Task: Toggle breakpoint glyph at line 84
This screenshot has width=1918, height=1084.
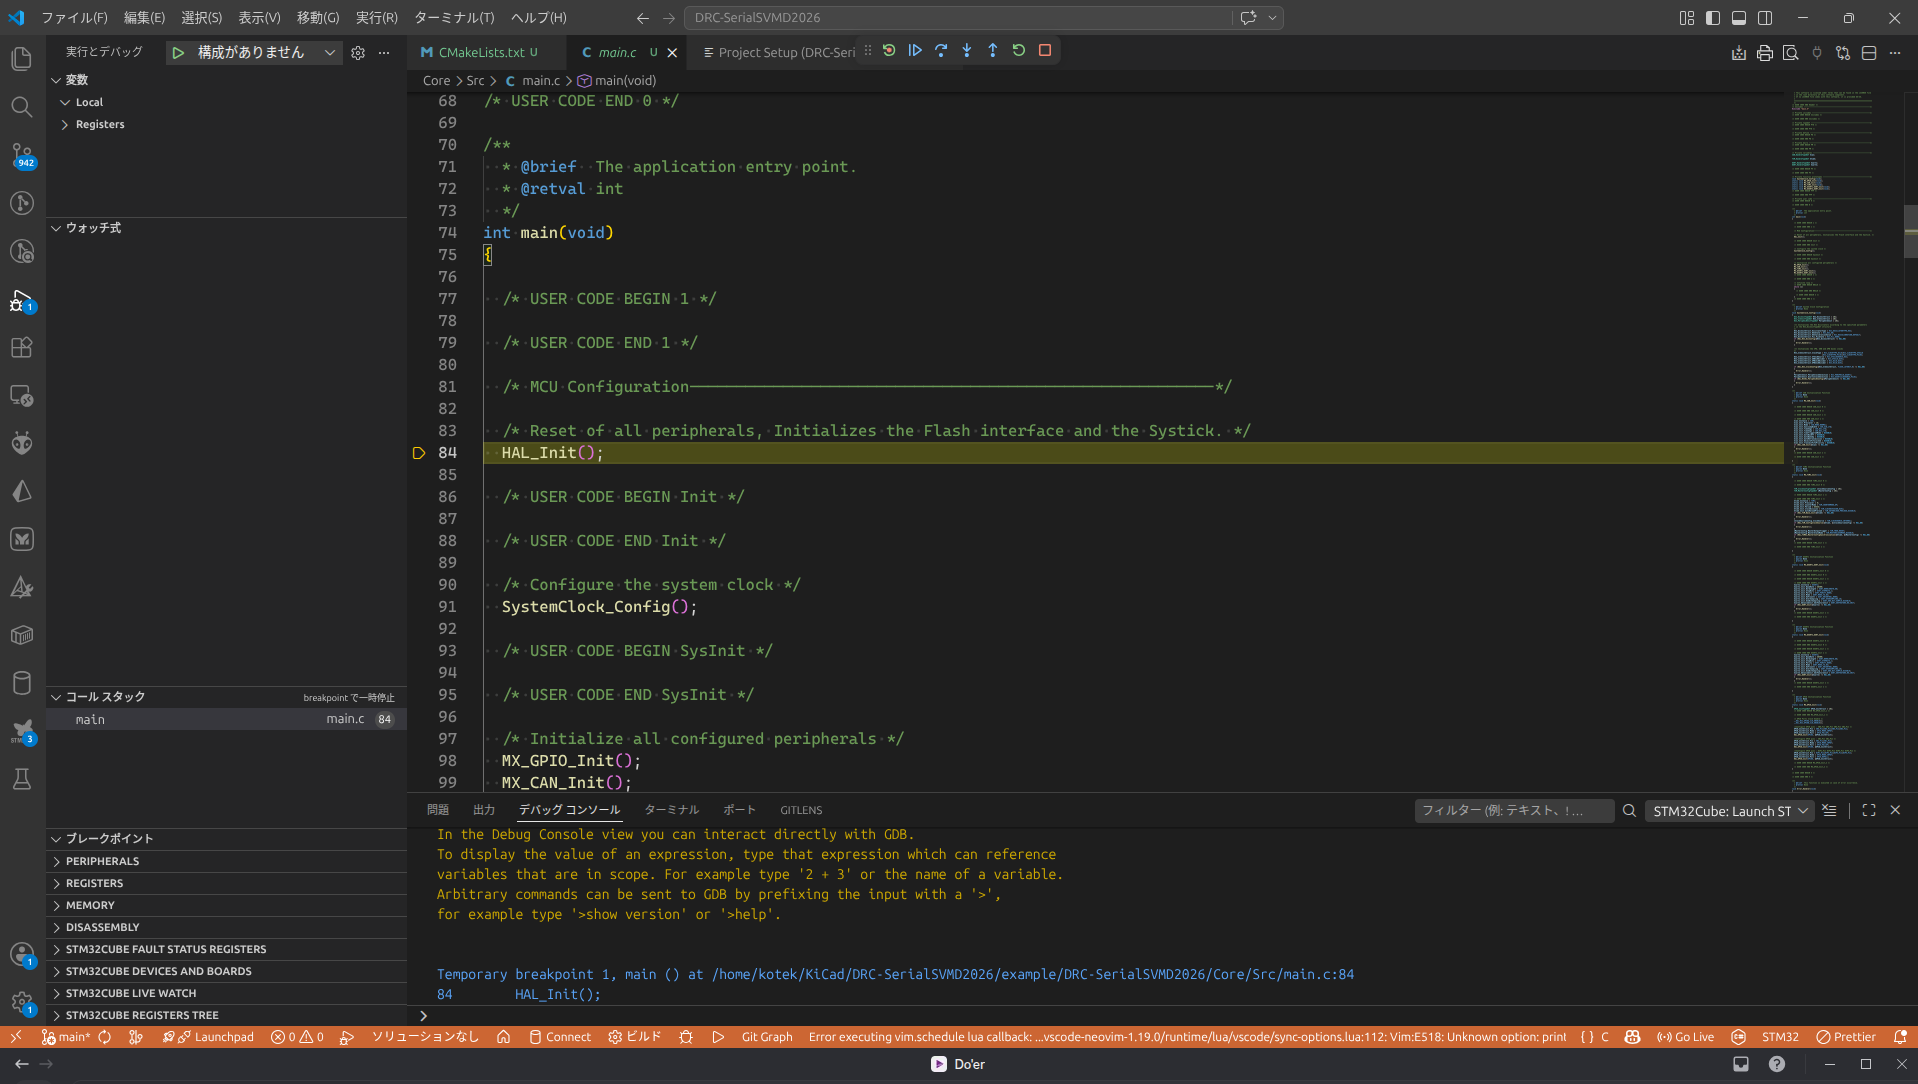Action: pyautogui.click(x=419, y=453)
